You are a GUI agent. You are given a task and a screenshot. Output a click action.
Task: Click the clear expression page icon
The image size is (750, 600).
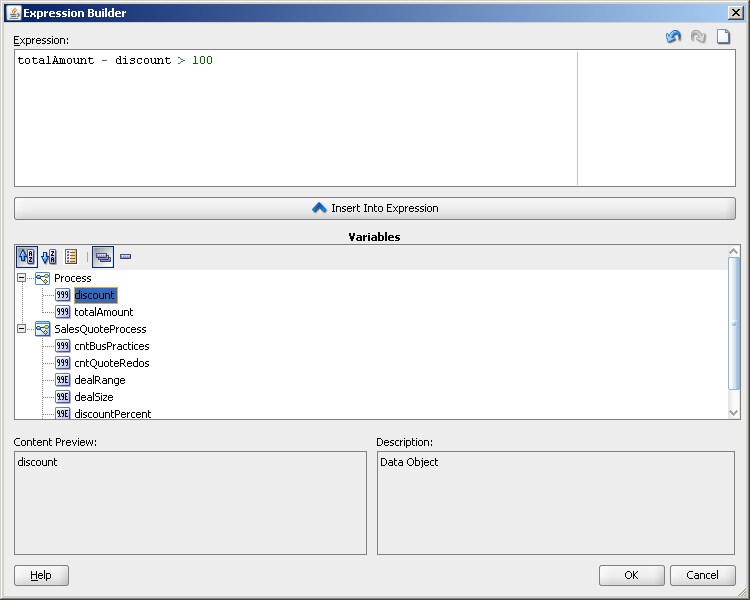pyautogui.click(x=723, y=36)
